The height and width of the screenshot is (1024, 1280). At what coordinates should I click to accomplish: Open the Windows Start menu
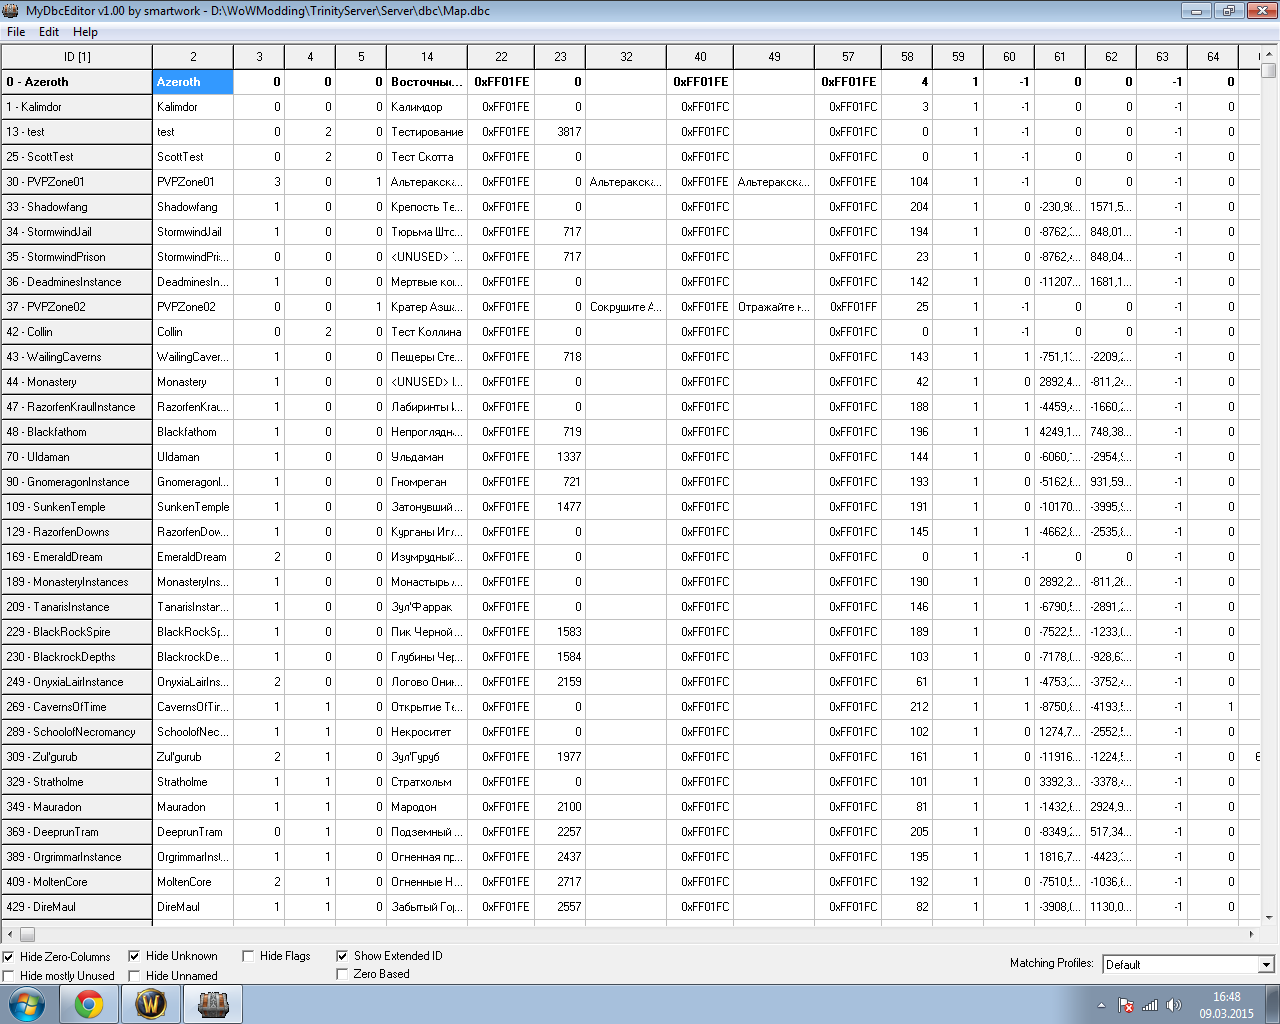pyautogui.click(x=27, y=1004)
